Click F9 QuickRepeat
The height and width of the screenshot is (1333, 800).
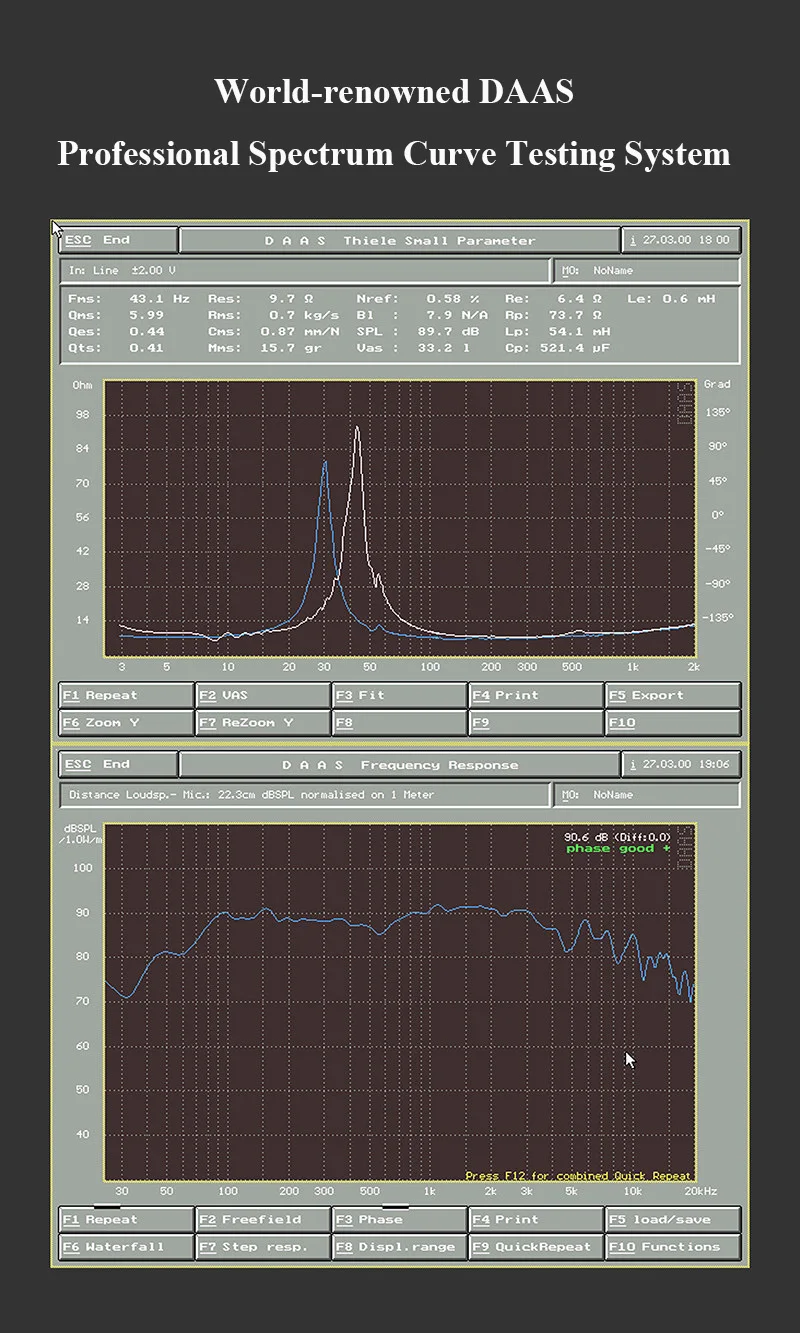coord(537,1247)
